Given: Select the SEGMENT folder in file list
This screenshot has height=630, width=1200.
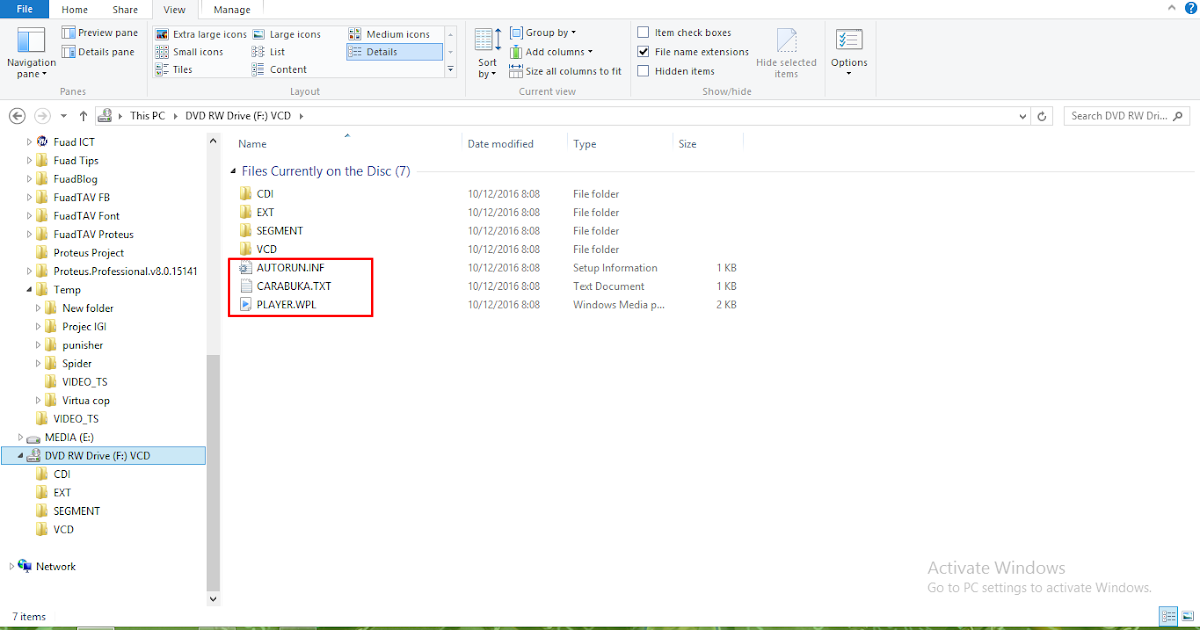Looking at the screenshot, I should click(x=280, y=231).
